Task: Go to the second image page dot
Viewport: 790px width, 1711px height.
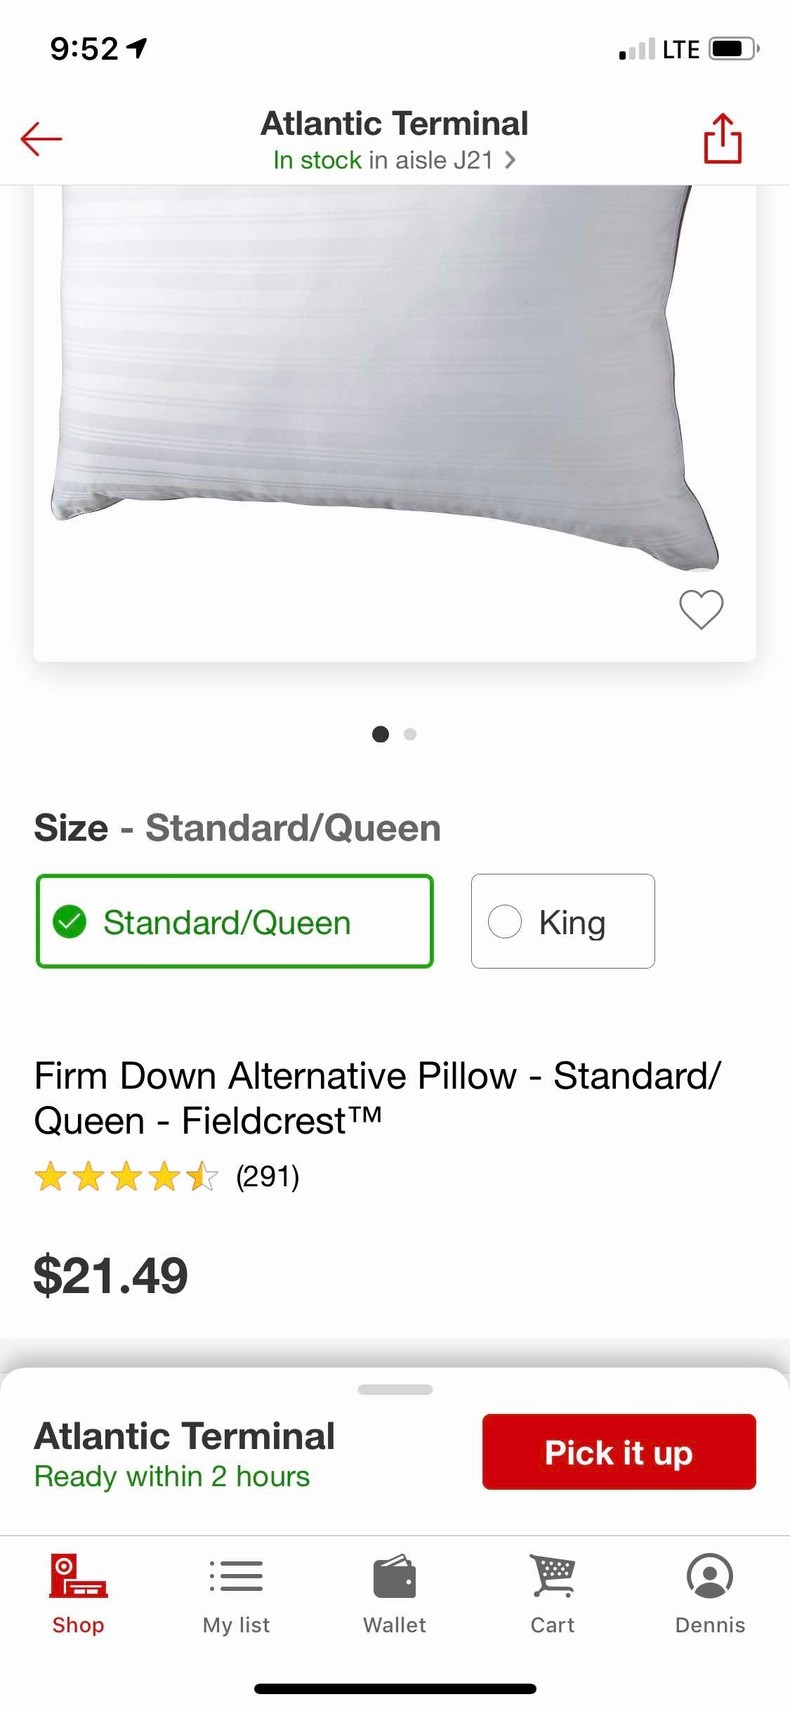Action: coord(410,734)
